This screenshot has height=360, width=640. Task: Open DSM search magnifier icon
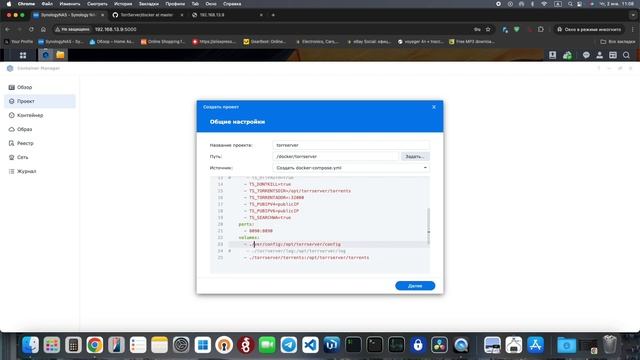pyautogui.click(x=626, y=55)
